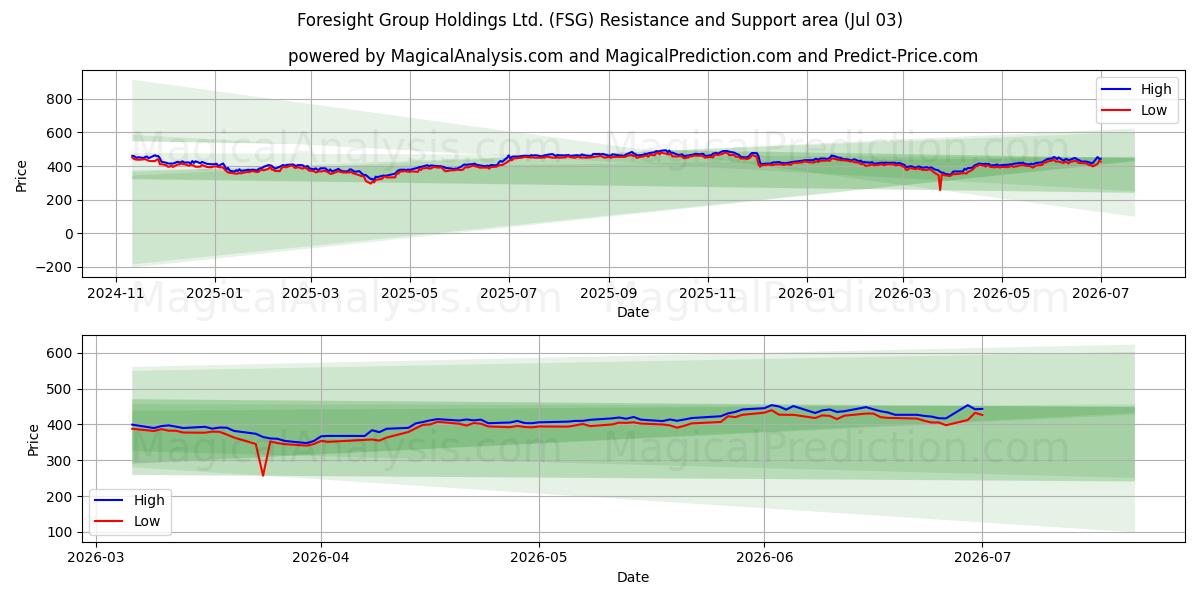Click top chart x-axis label 2026-03

point(903,293)
